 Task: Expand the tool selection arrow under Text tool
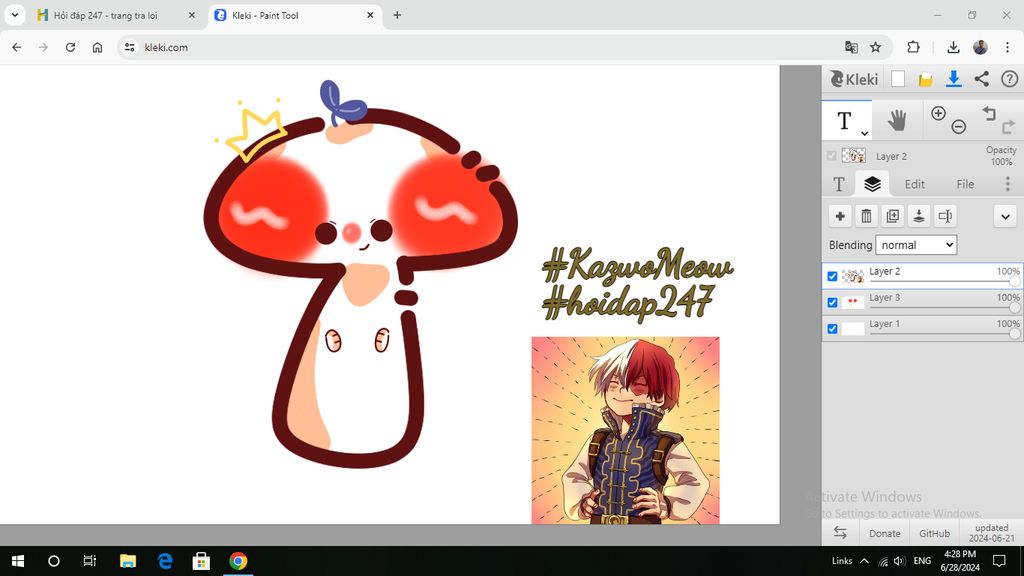[x=865, y=133]
